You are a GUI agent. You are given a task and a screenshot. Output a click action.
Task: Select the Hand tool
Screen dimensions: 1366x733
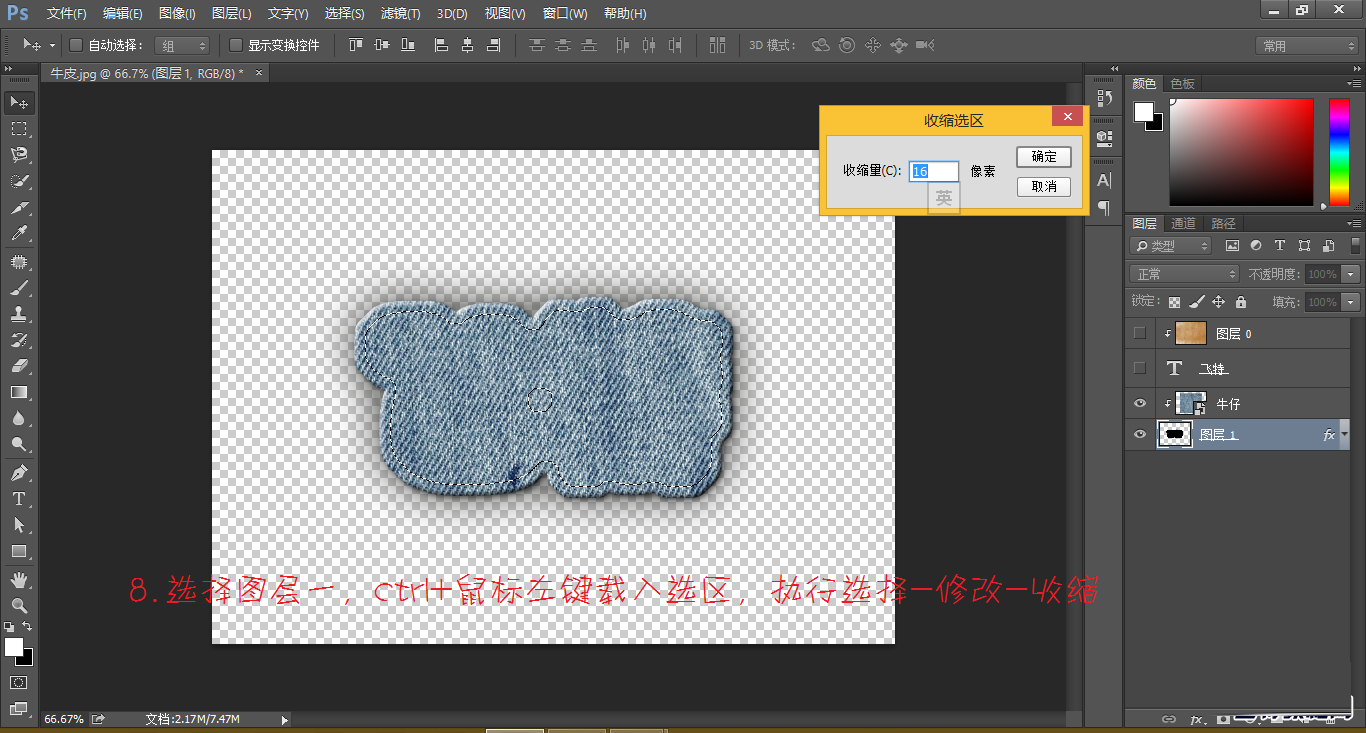coord(18,577)
